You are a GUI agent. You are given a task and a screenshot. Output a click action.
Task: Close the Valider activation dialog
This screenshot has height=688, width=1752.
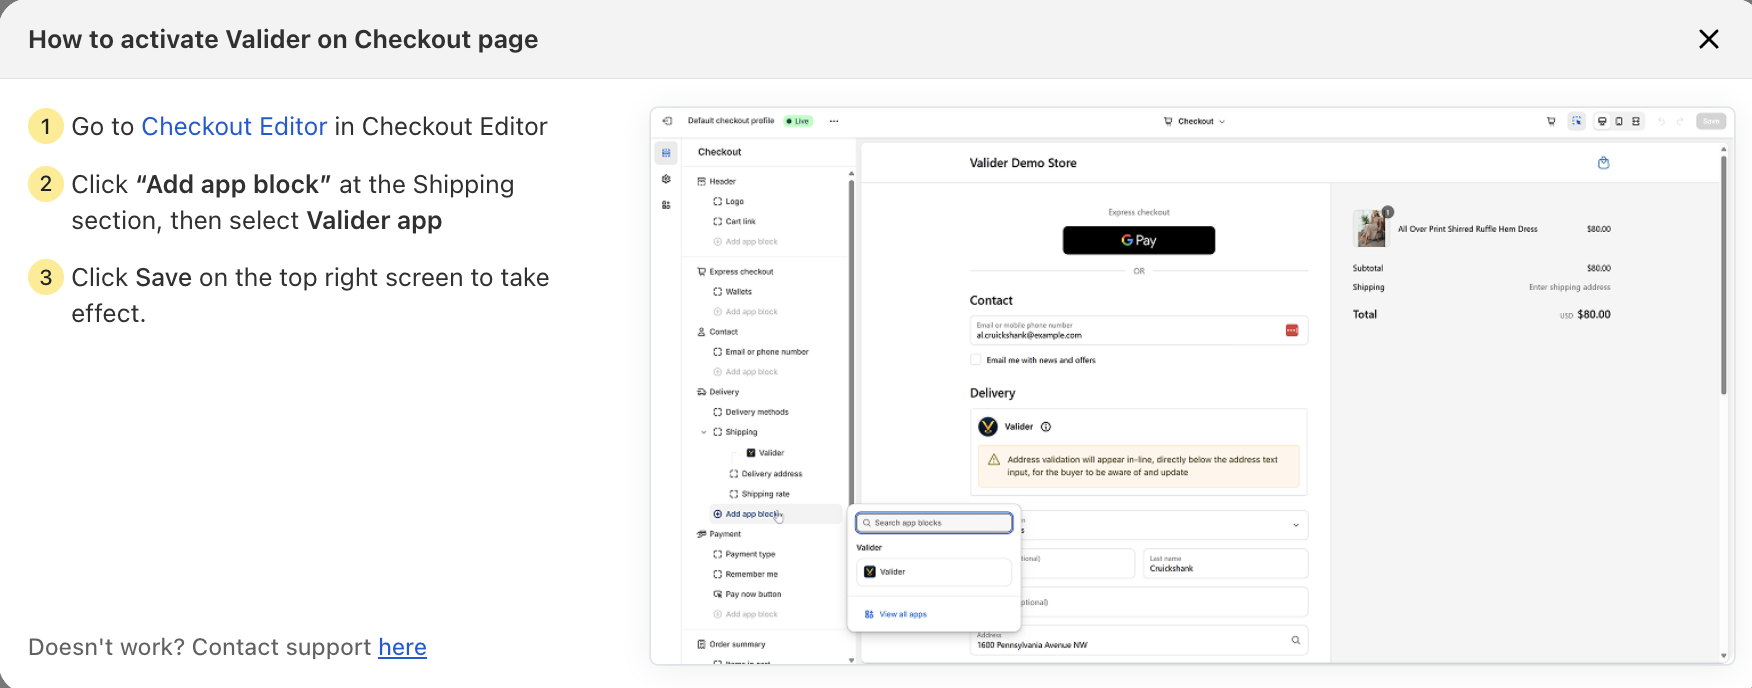[1708, 39]
